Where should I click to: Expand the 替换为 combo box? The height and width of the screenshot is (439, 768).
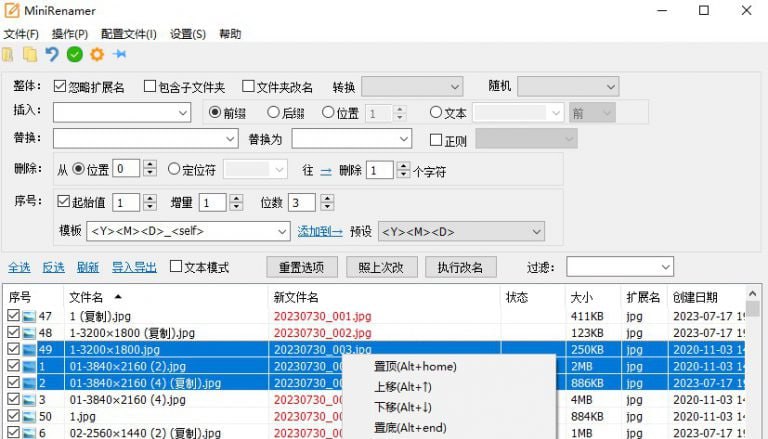tap(404, 139)
